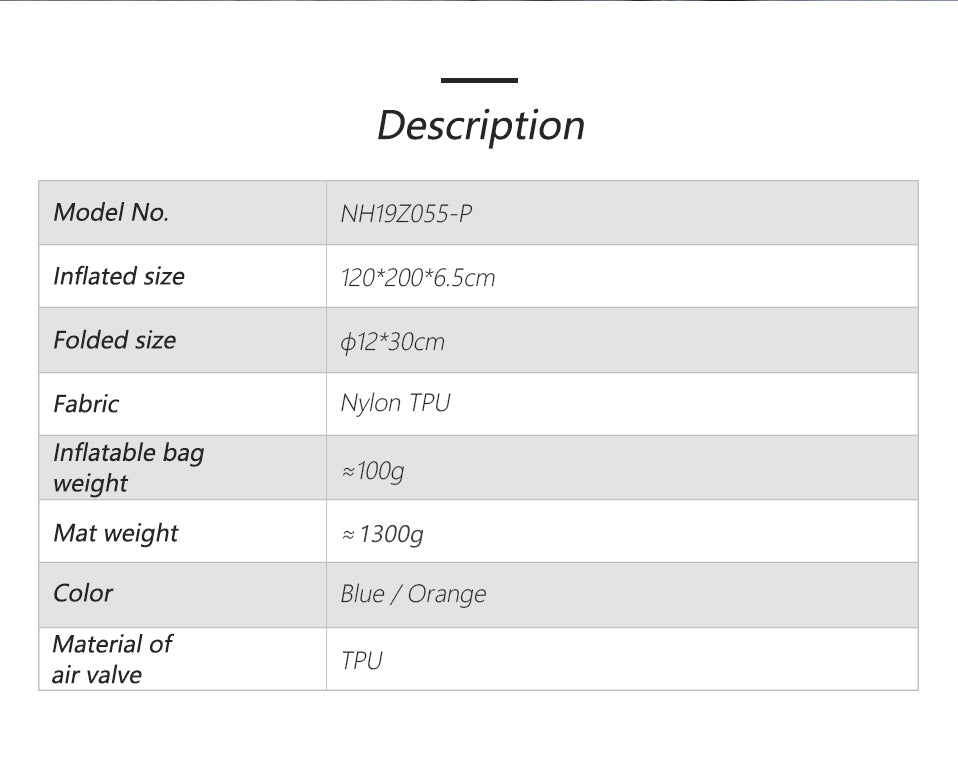The width and height of the screenshot is (958, 776).
Task: Click the Folded size label
Action: pyautogui.click(x=114, y=340)
